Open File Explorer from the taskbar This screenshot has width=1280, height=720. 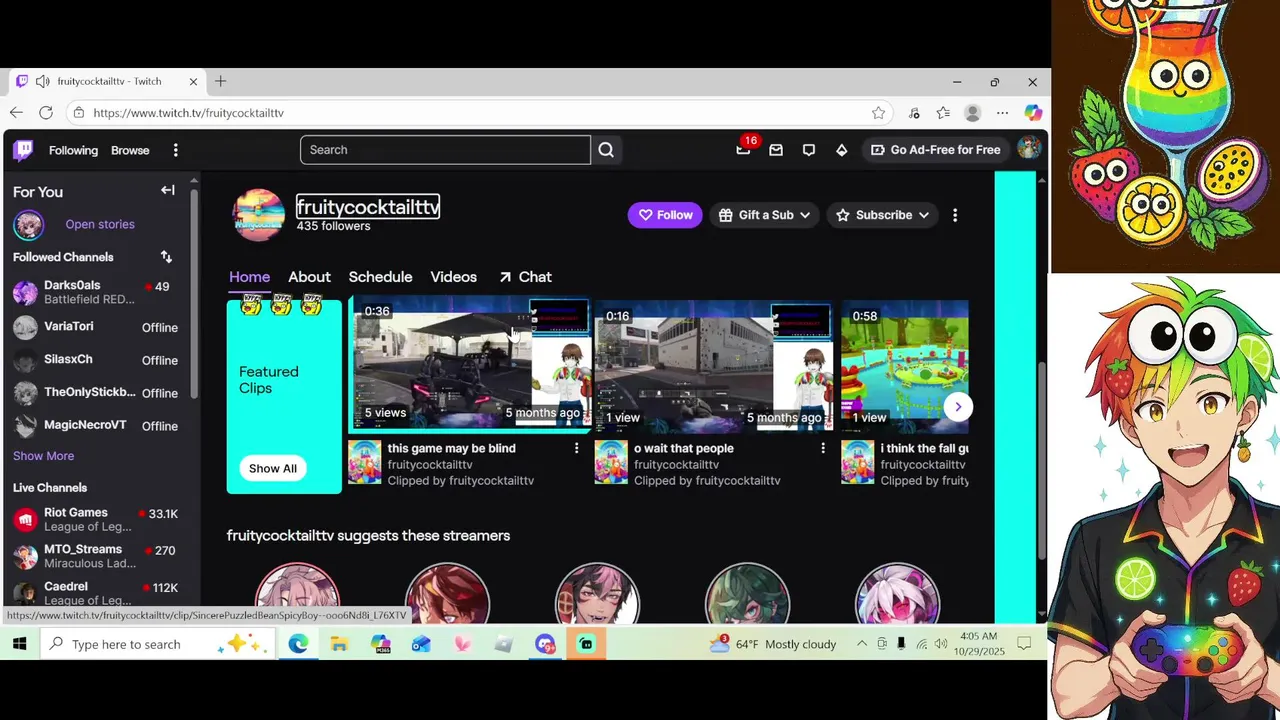[339, 644]
